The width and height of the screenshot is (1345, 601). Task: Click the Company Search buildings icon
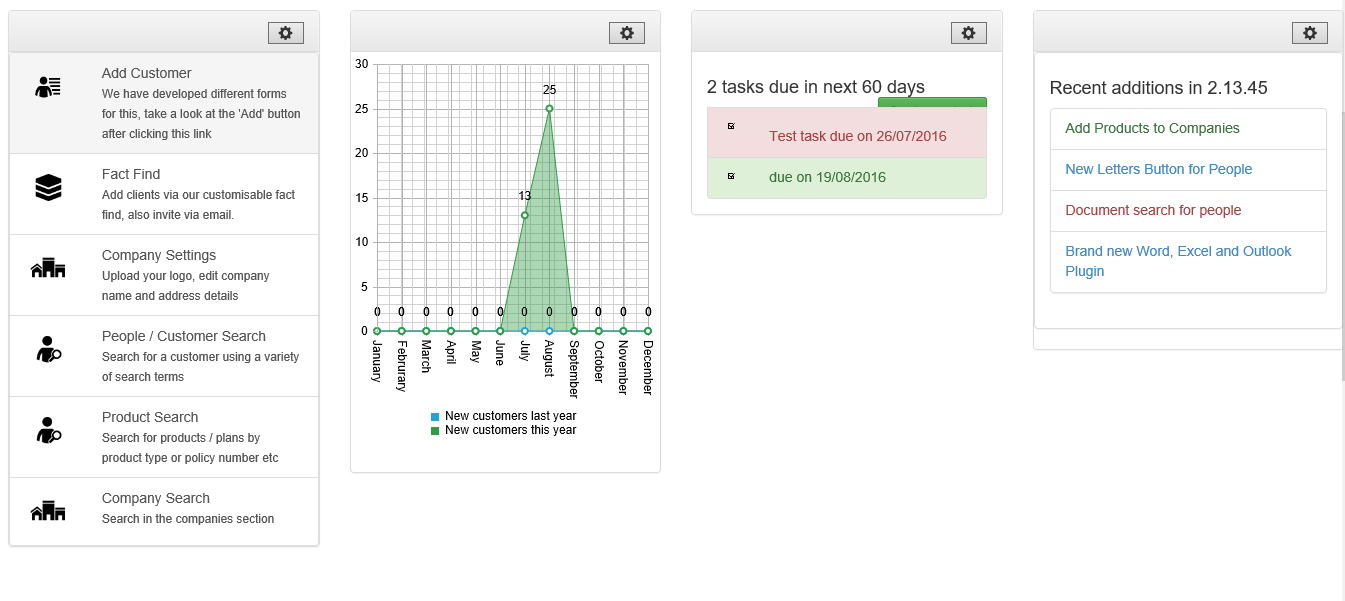[48, 511]
